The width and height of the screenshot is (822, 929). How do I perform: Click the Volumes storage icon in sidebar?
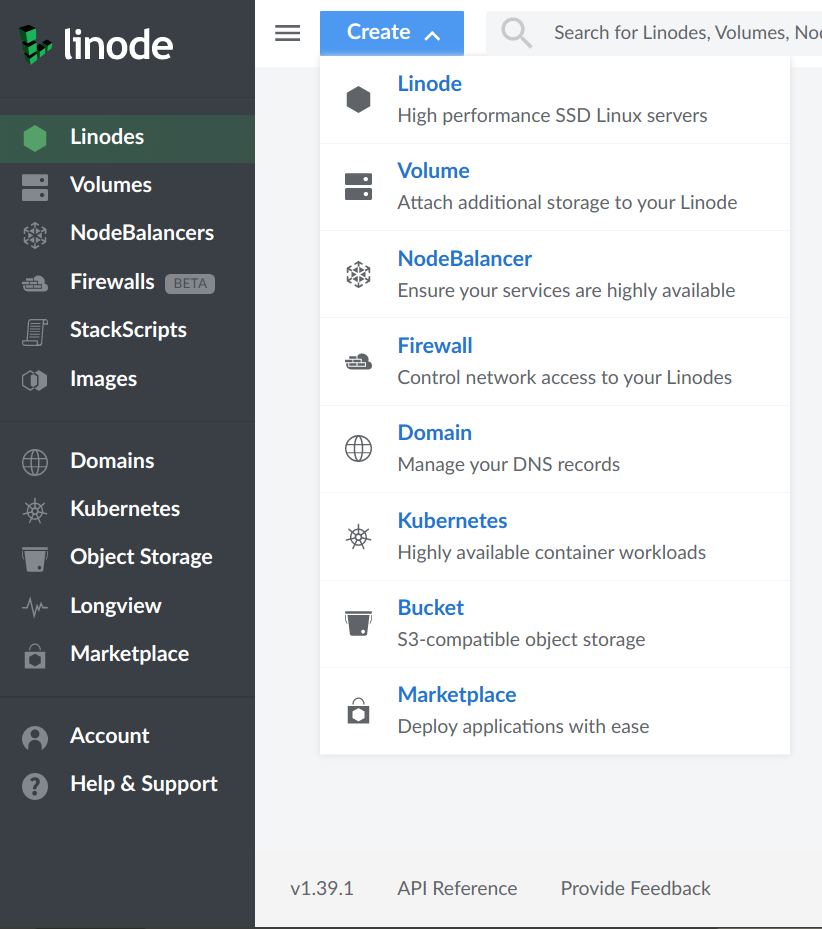pos(35,187)
